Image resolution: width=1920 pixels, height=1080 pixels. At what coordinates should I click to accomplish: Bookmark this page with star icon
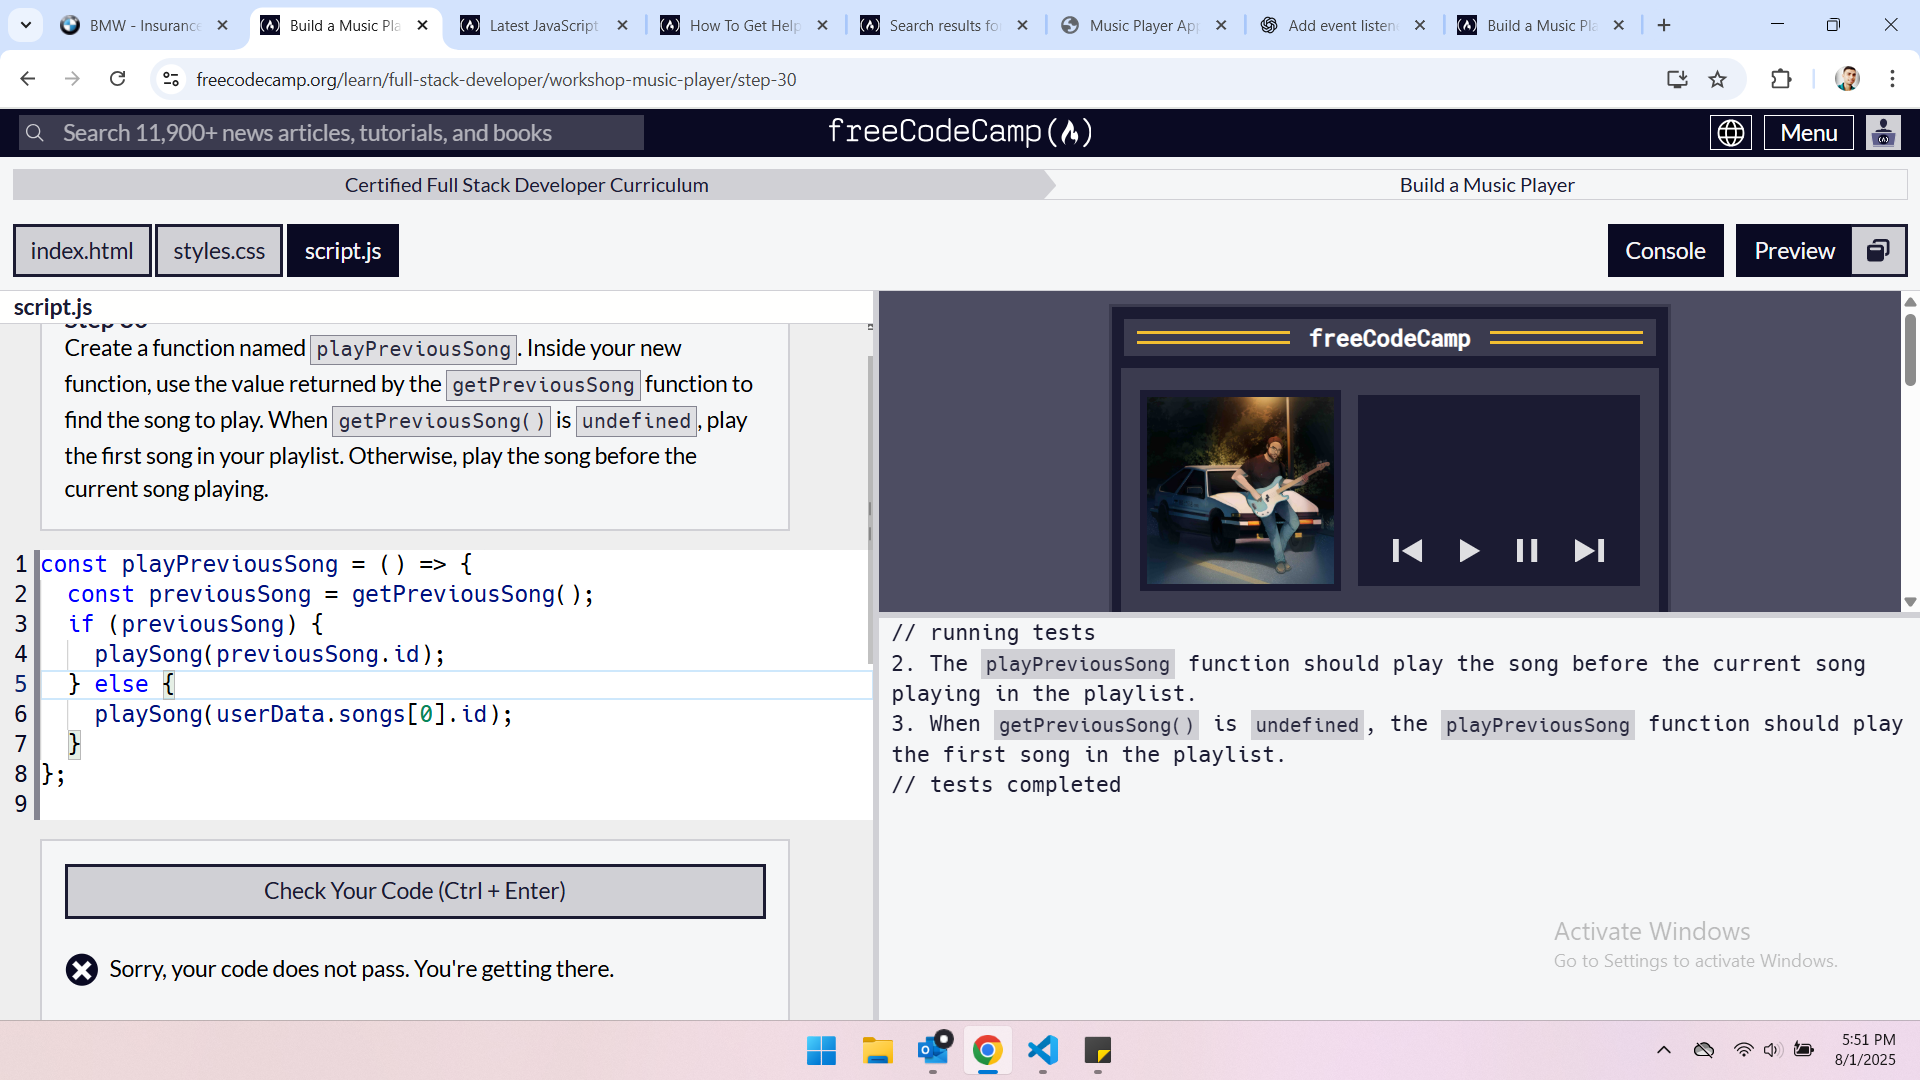1718,80
